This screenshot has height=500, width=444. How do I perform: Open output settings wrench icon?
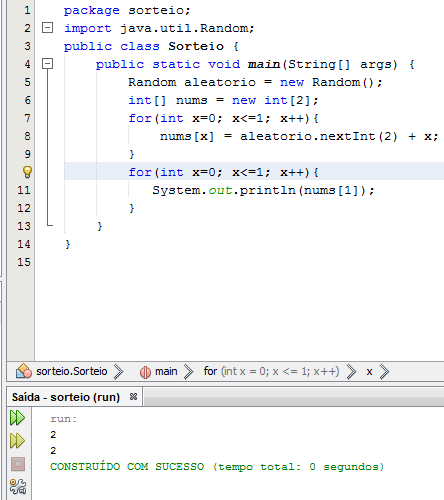[18, 487]
